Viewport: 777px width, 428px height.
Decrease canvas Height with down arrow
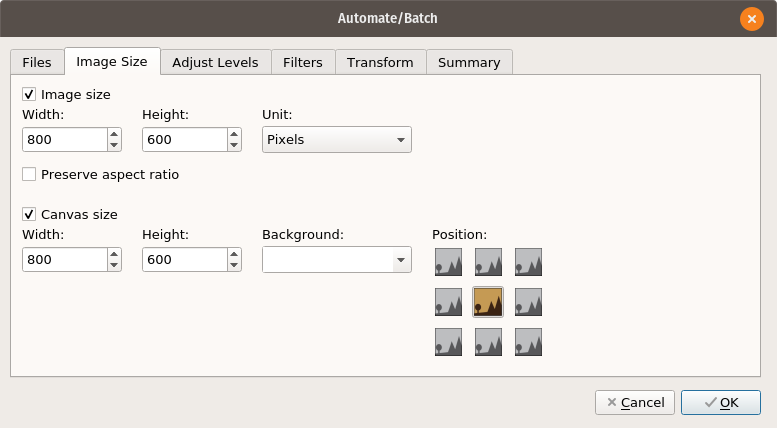[x=234, y=266]
